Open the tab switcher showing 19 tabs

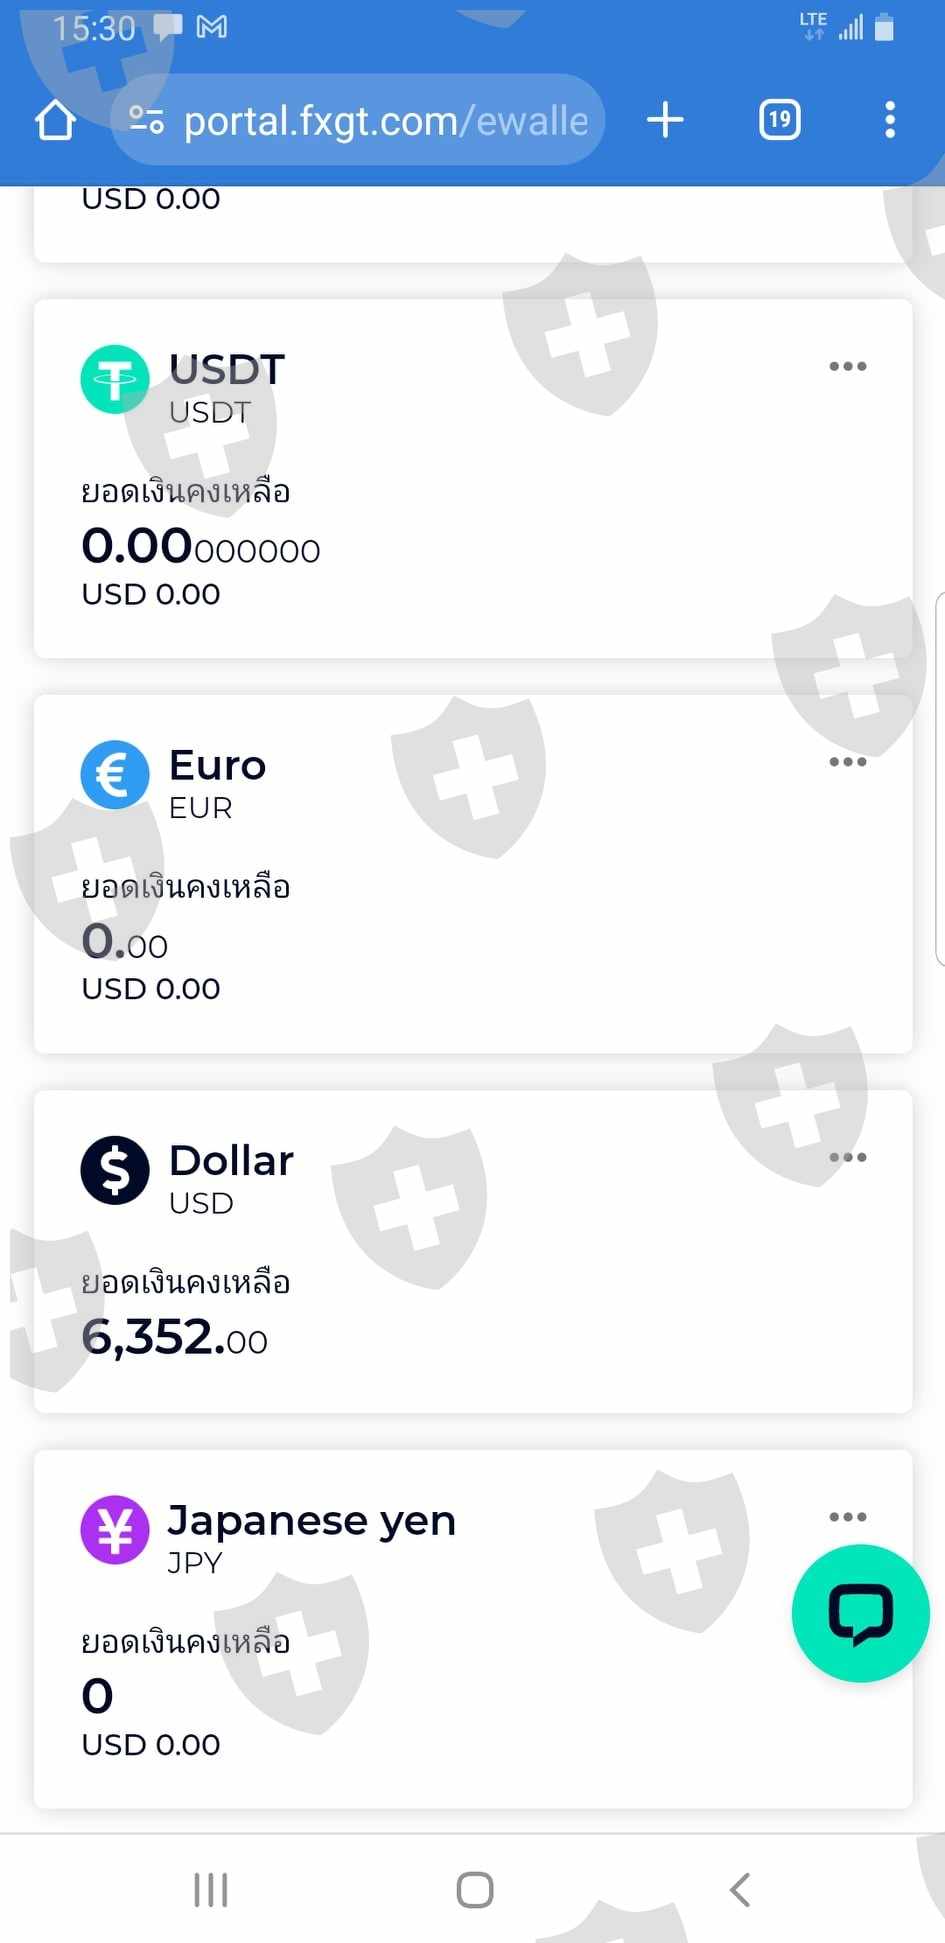click(779, 121)
